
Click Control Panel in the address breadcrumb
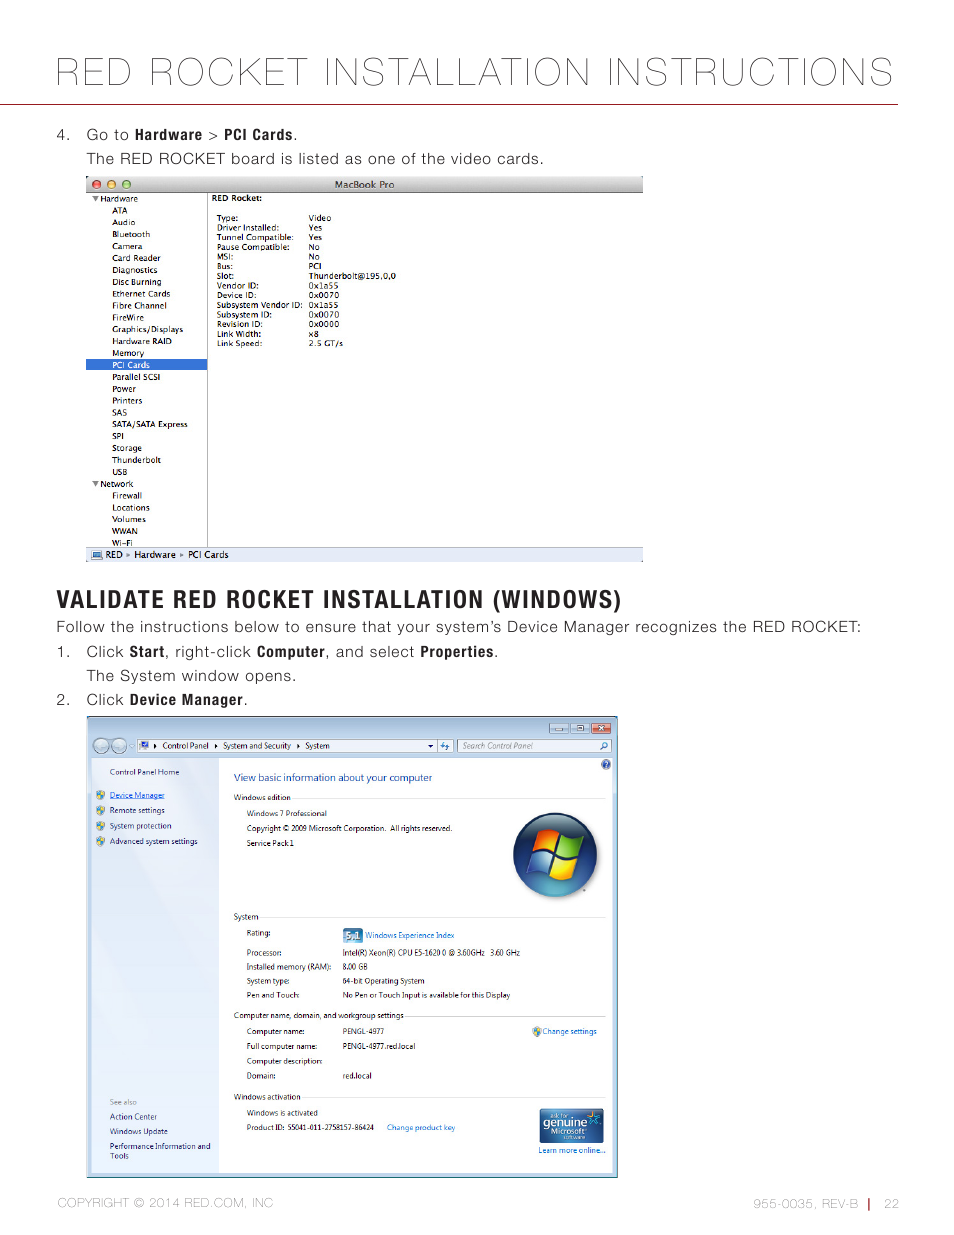coord(186,746)
